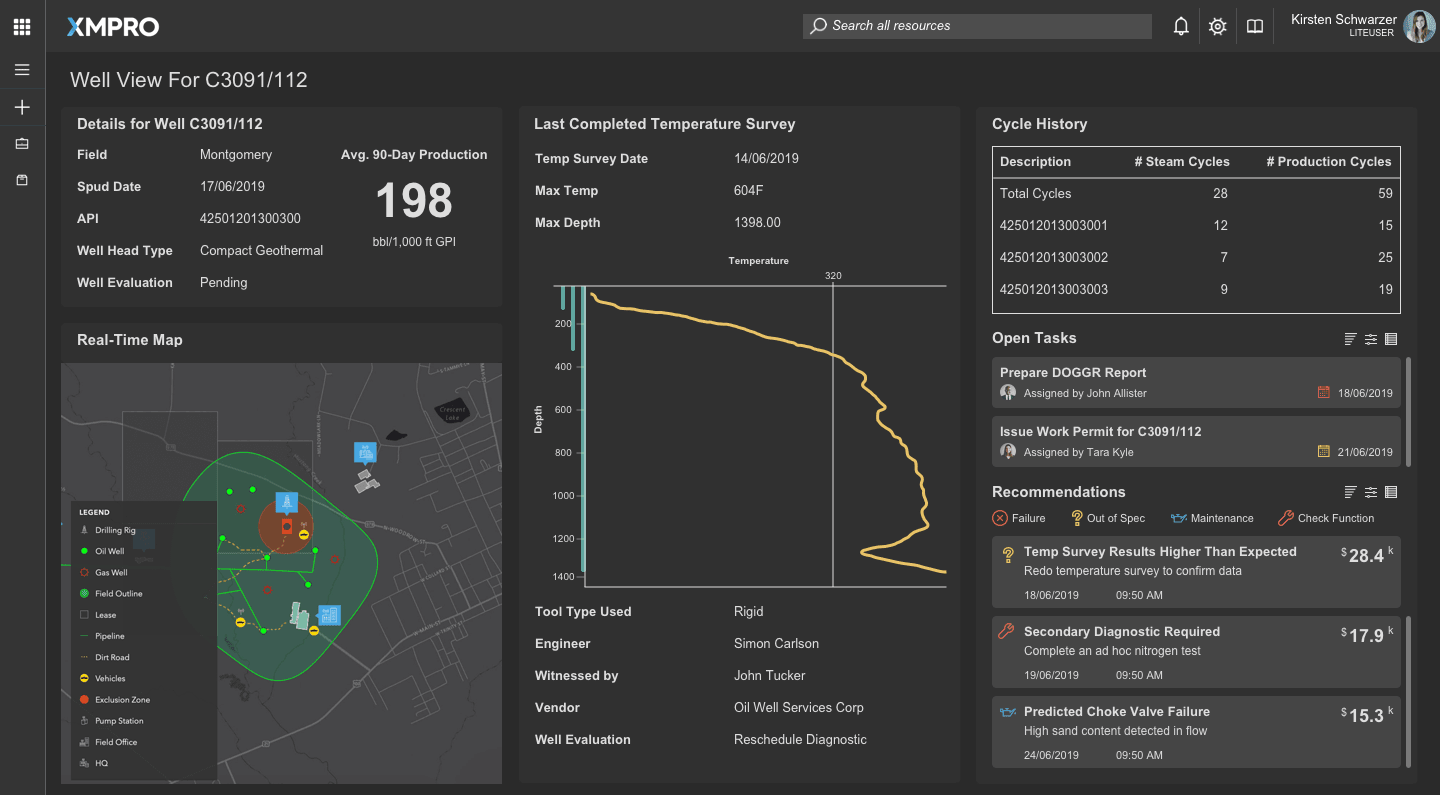
Task: Click the notifications bell icon
Action: [1181, 27]
